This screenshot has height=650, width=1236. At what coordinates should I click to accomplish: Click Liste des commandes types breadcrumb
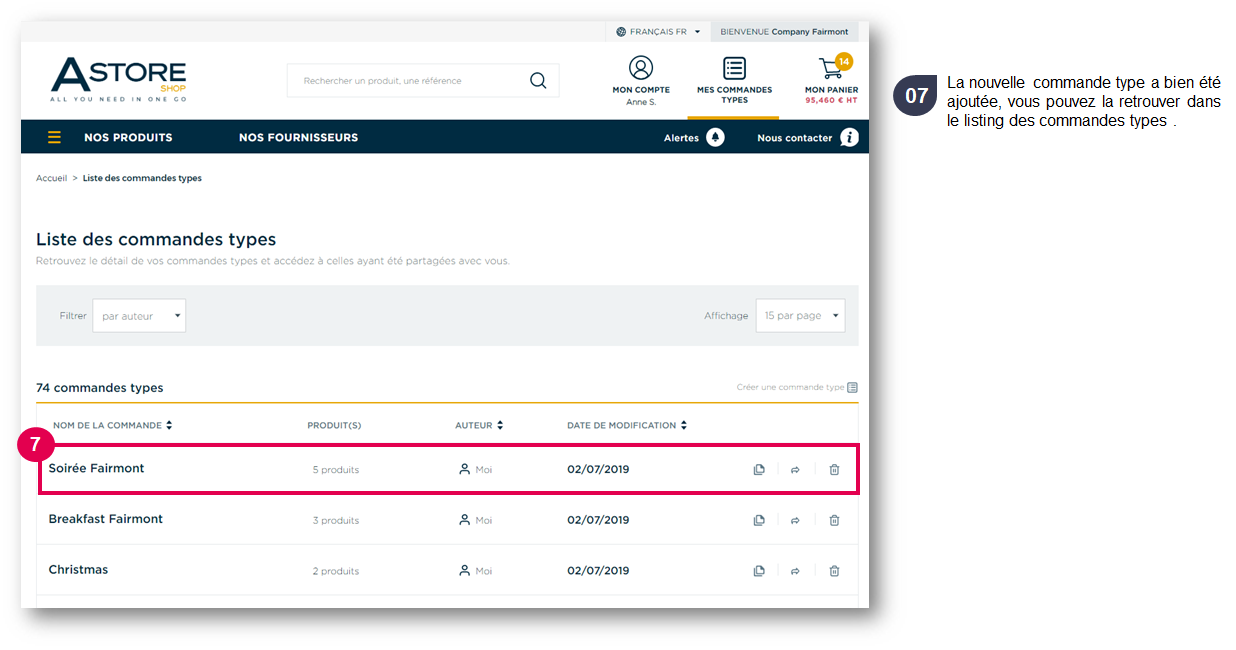(x=142, y=178)
